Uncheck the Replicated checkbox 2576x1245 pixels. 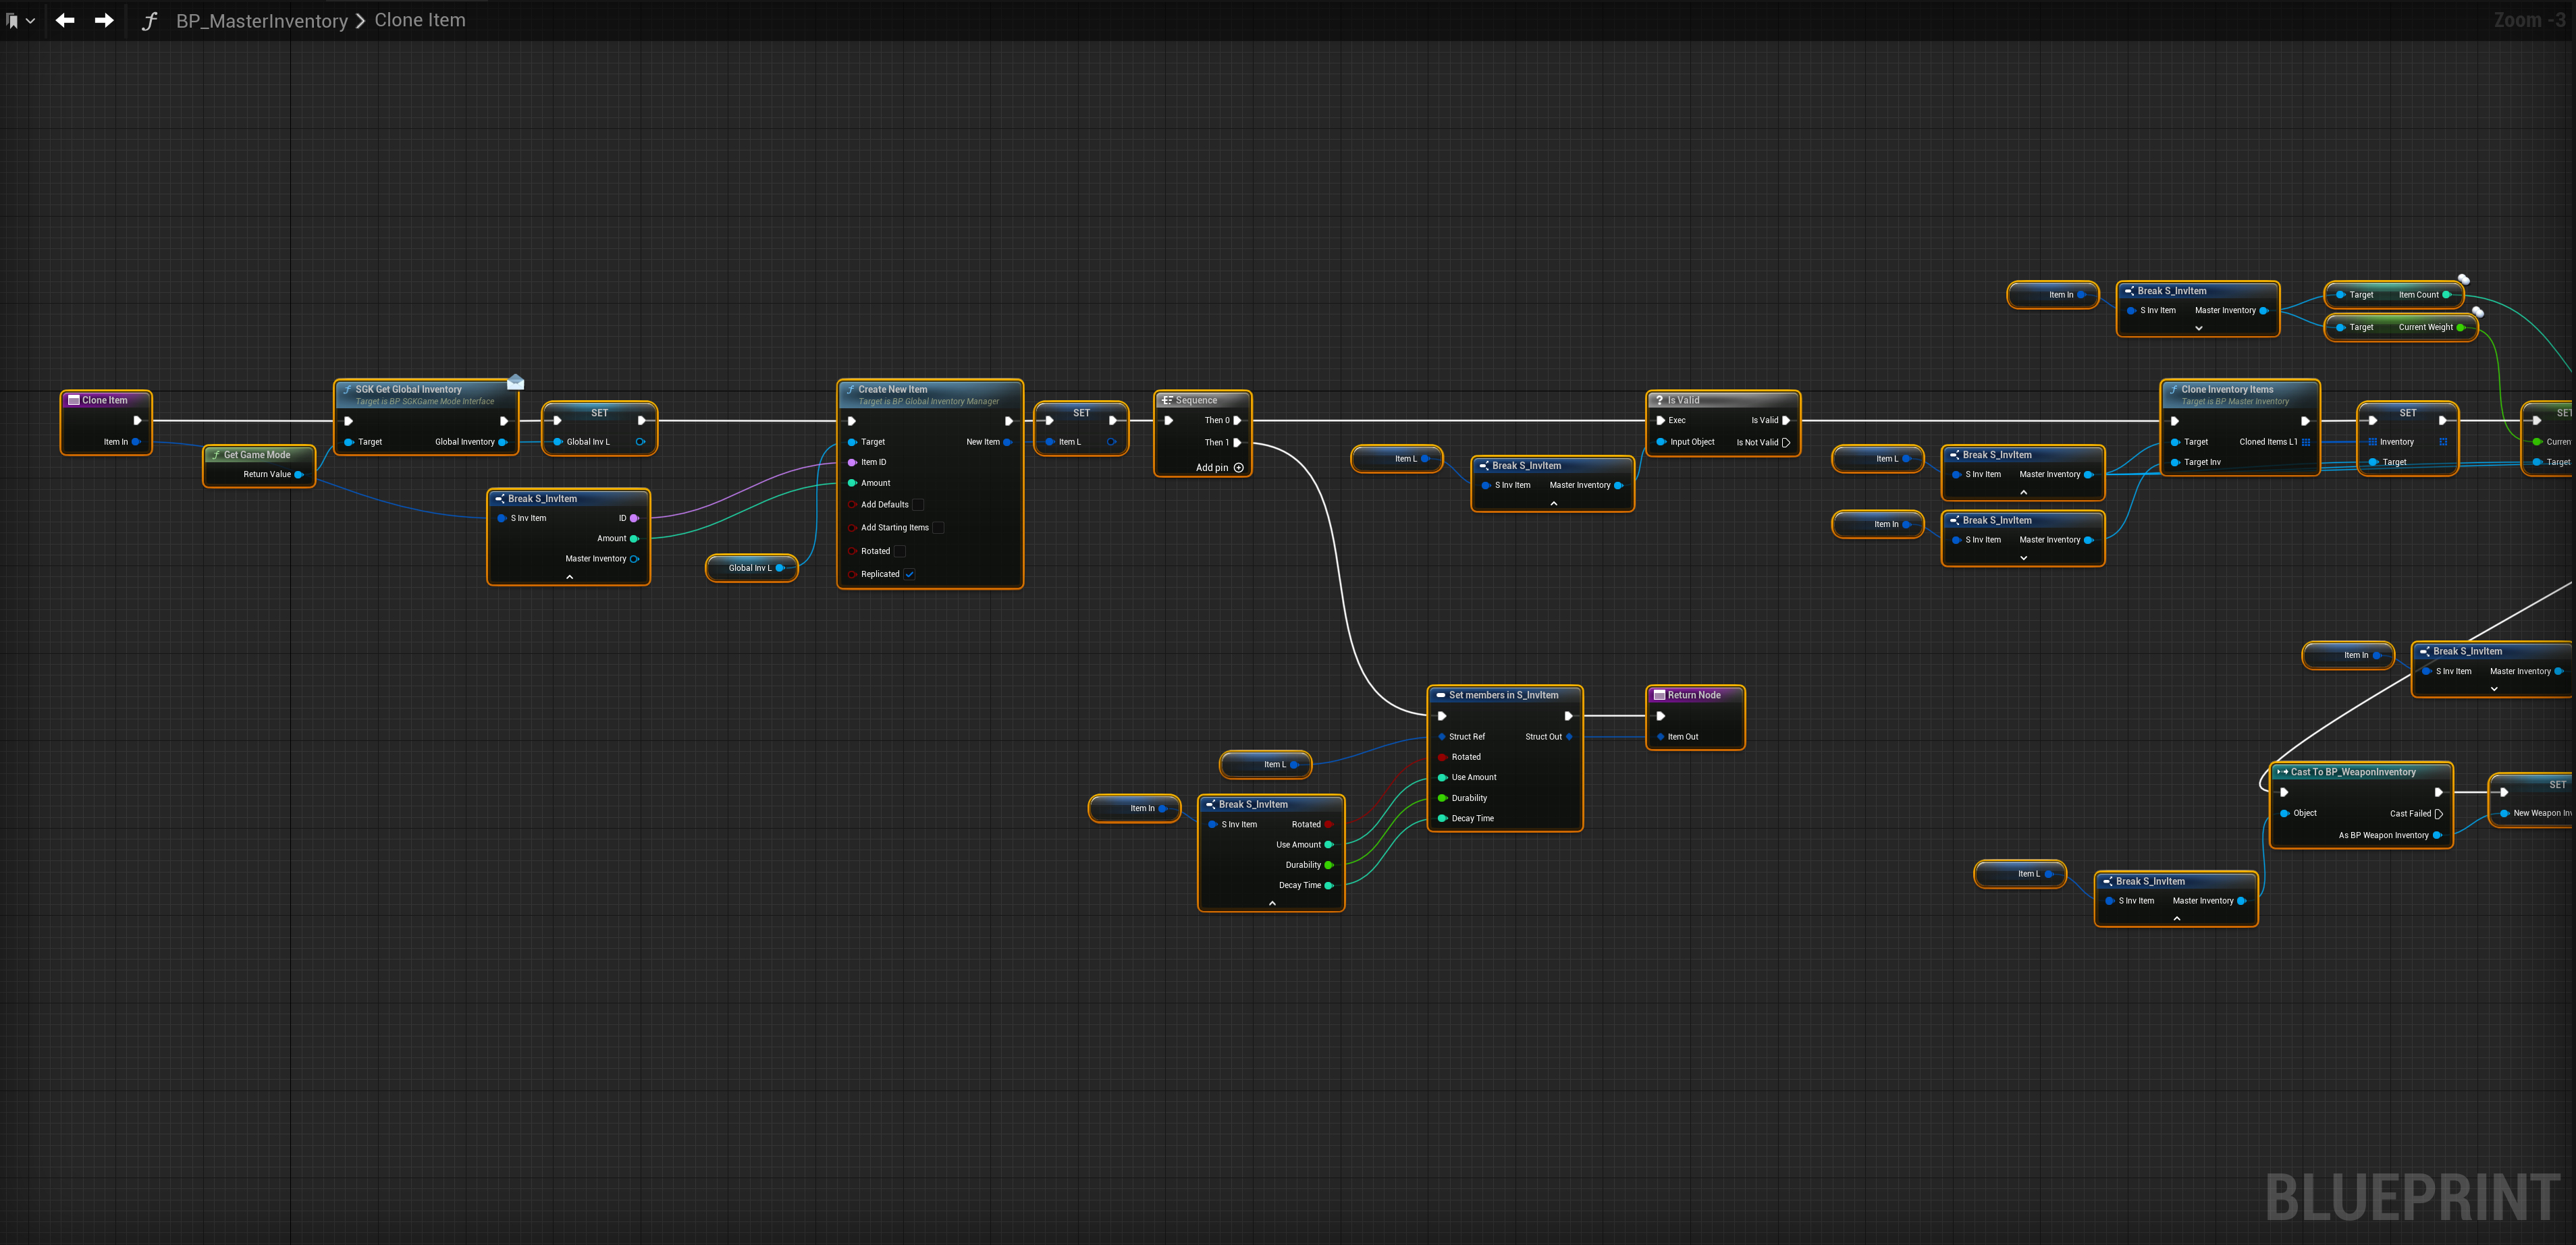[909, 574]
